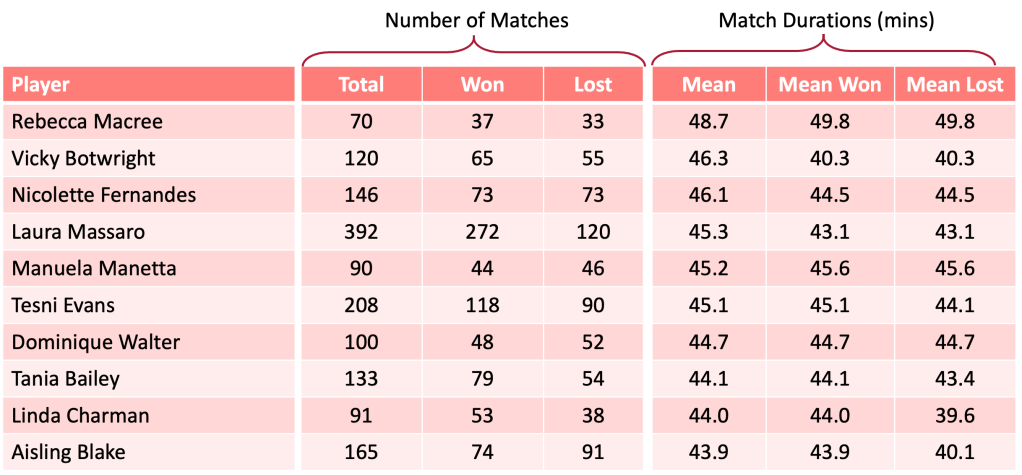
Task: Click the Match Durations (mins) group label
Action: pos(823,20)
